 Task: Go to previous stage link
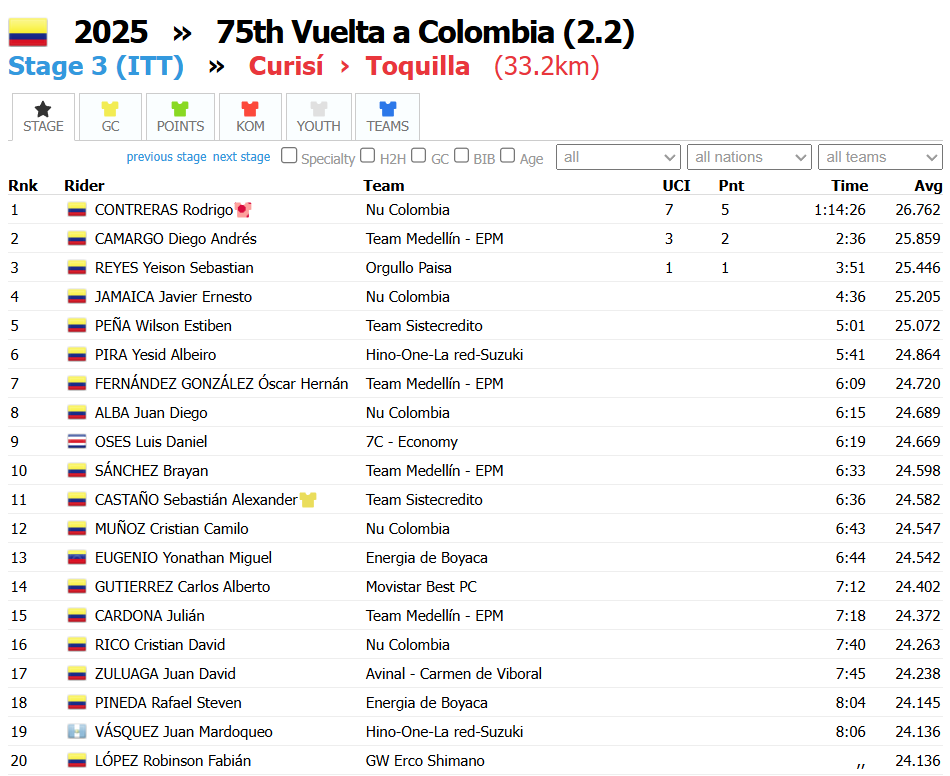pos(166,157)
